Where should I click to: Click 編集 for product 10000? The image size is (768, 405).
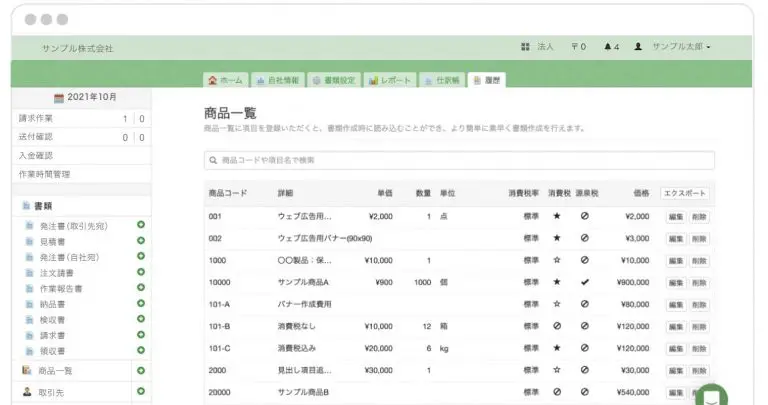point(676,283)
